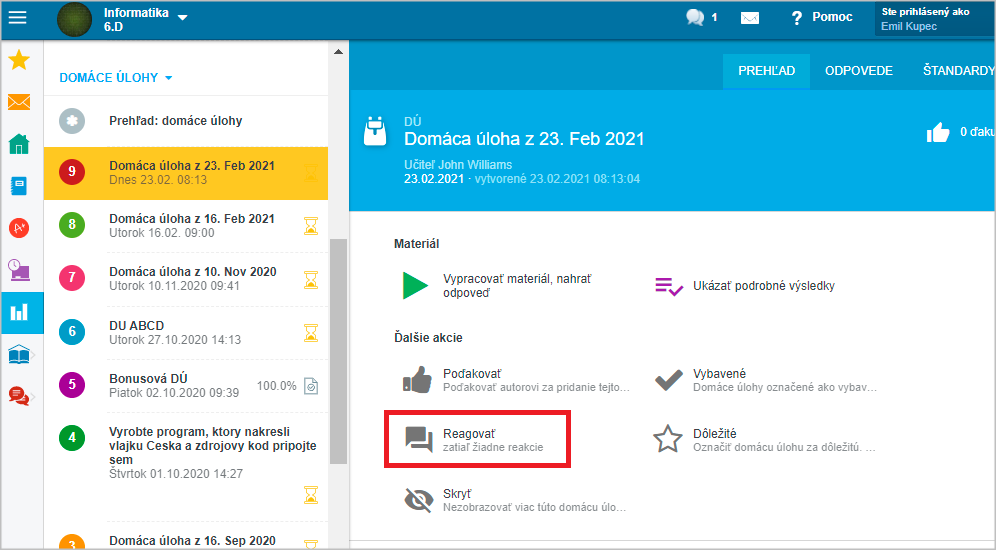The height and width of the screenshot is (550, 996).
Task: Switch to the ODPOVEDE tab
Action: (x=859, y=71)
